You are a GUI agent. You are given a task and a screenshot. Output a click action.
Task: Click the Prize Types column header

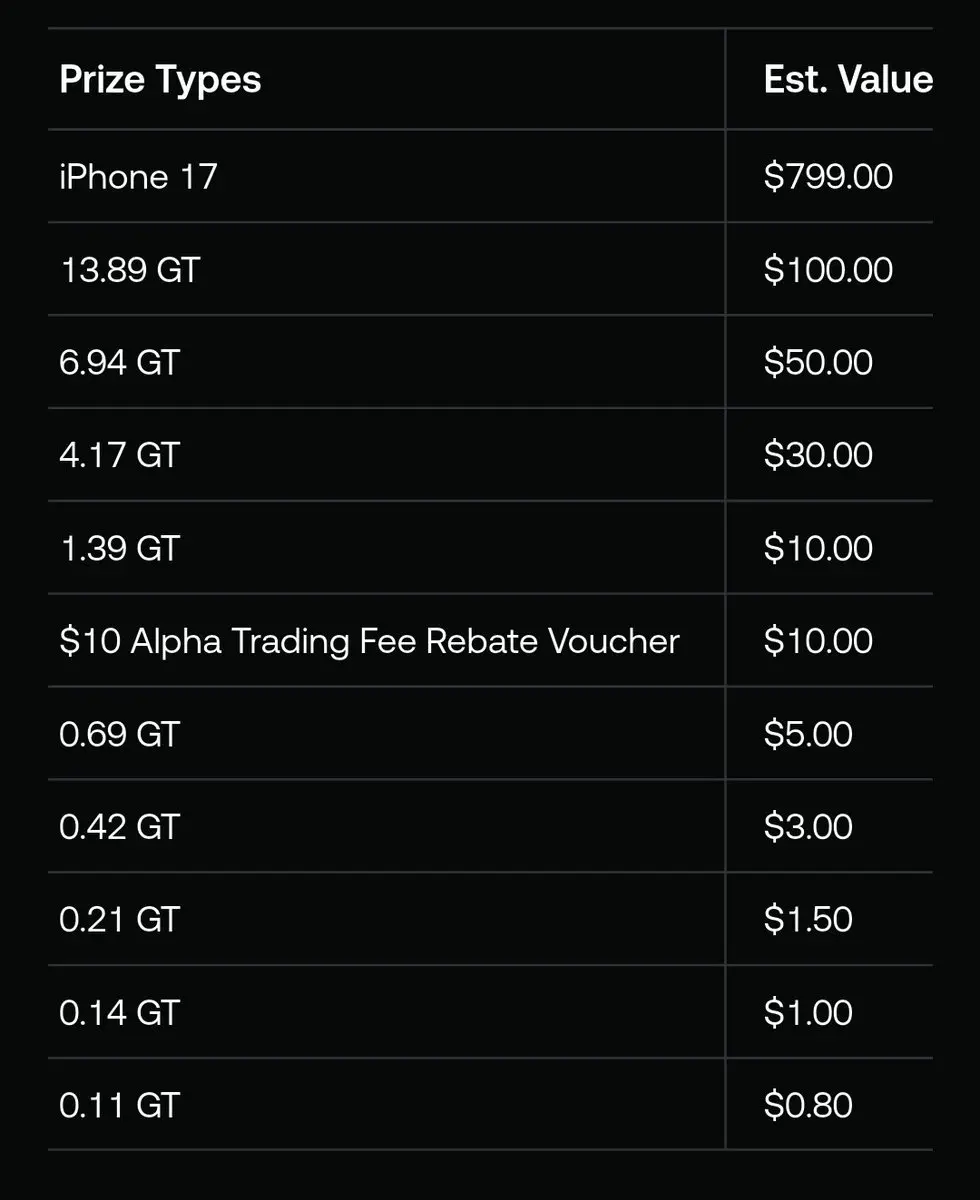(160, 80)
